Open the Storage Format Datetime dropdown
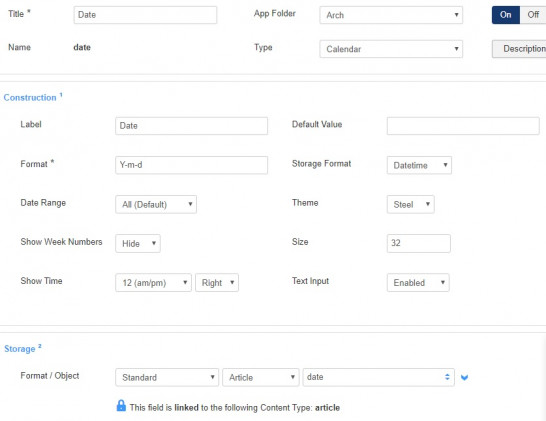546x421 pixels. click(419, 165)
